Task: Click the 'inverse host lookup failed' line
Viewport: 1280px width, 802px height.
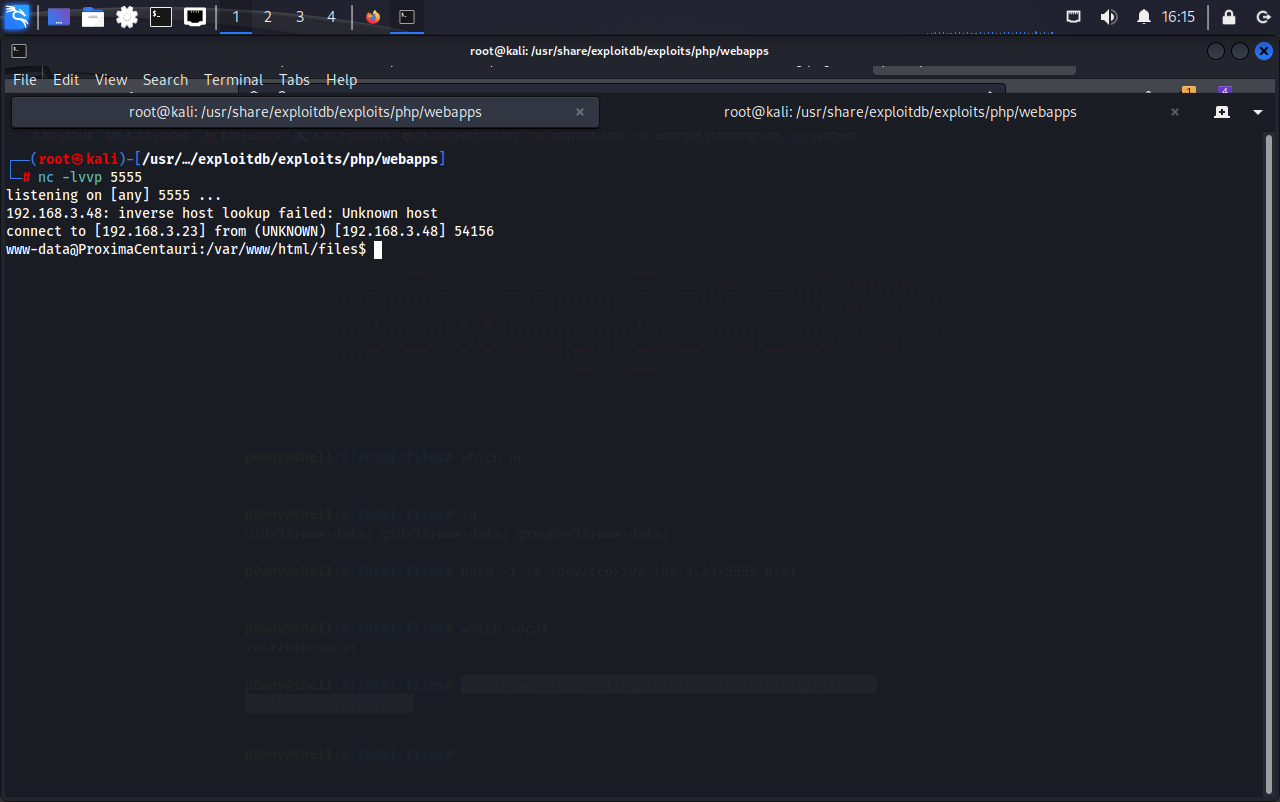Action: 222,213
